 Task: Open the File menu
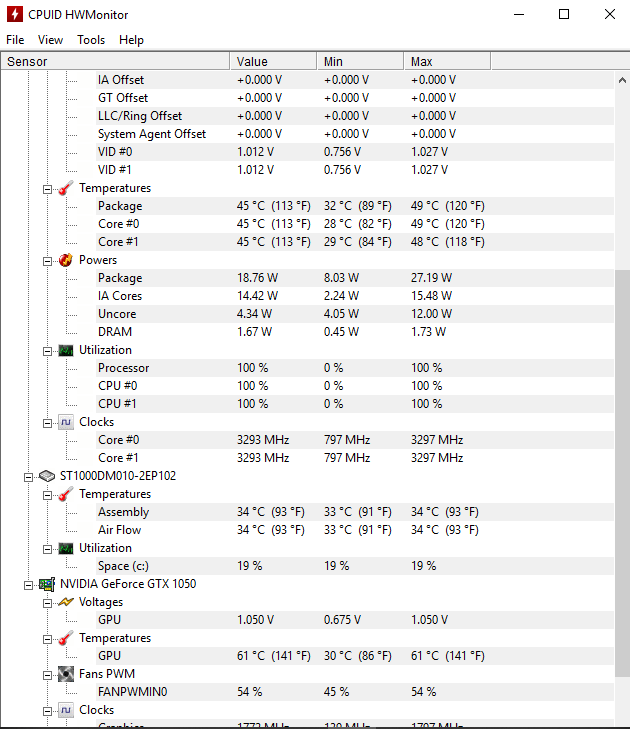[15, 40]
